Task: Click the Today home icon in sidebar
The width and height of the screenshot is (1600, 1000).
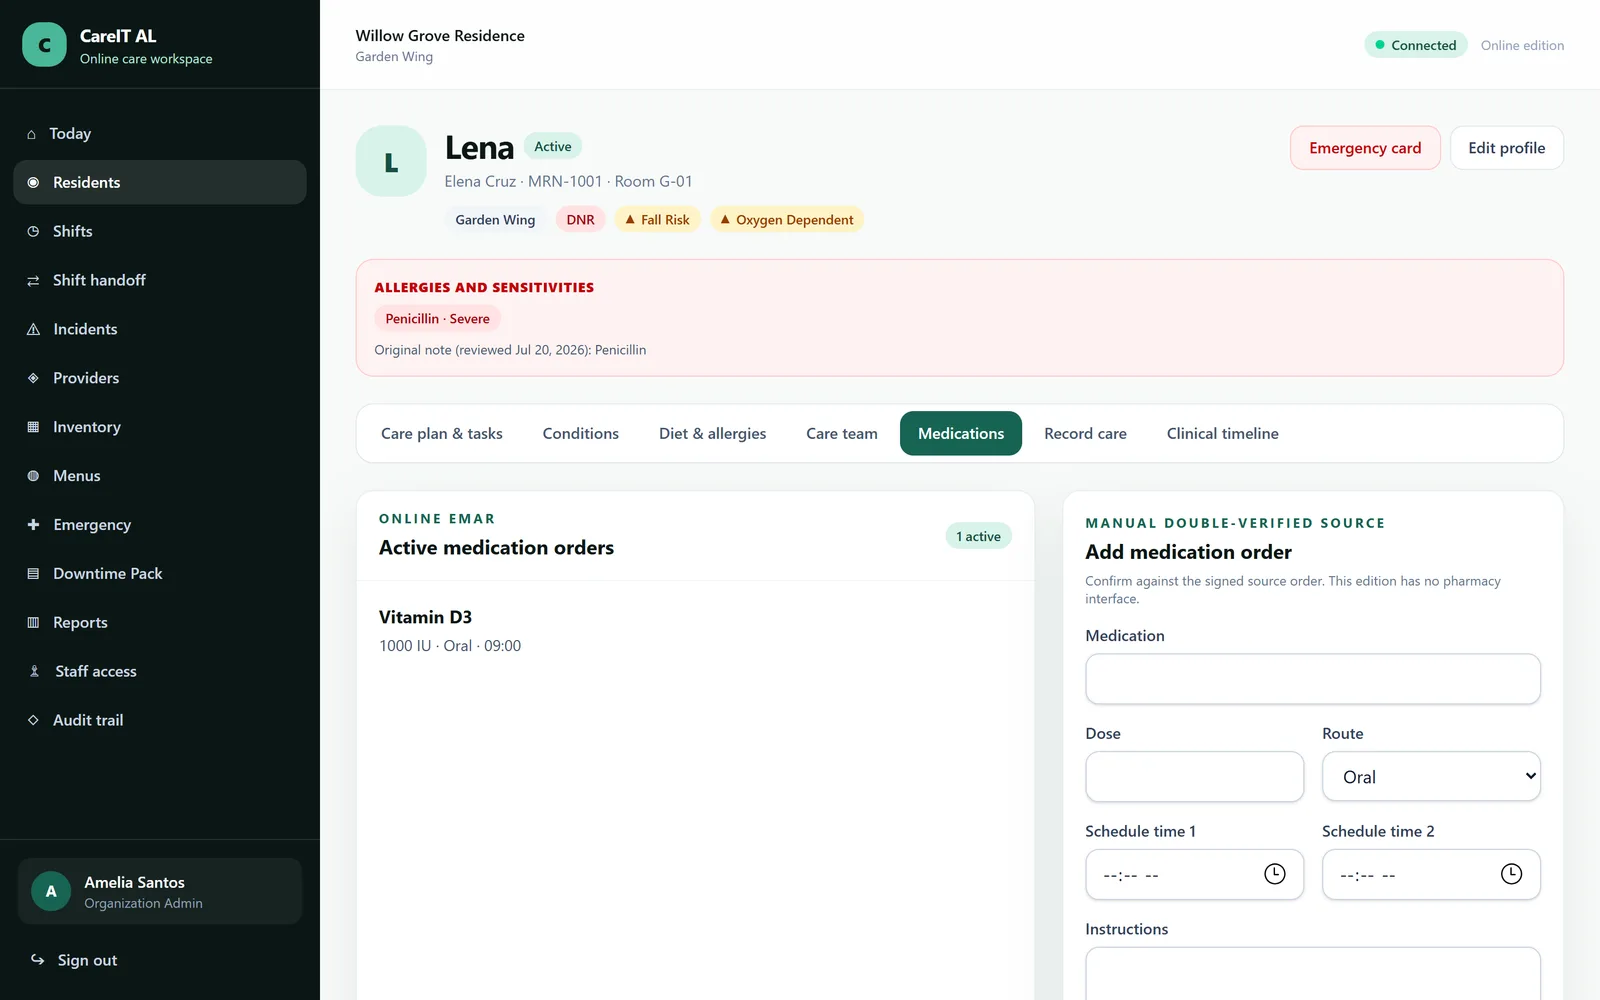Action: point(31,134)
